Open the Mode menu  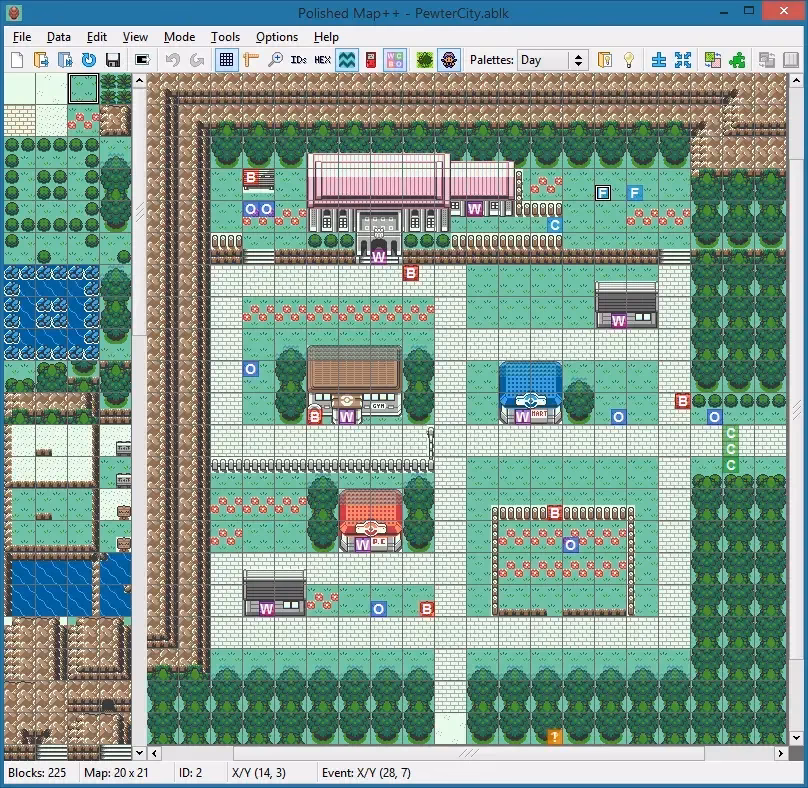[179, 37]
